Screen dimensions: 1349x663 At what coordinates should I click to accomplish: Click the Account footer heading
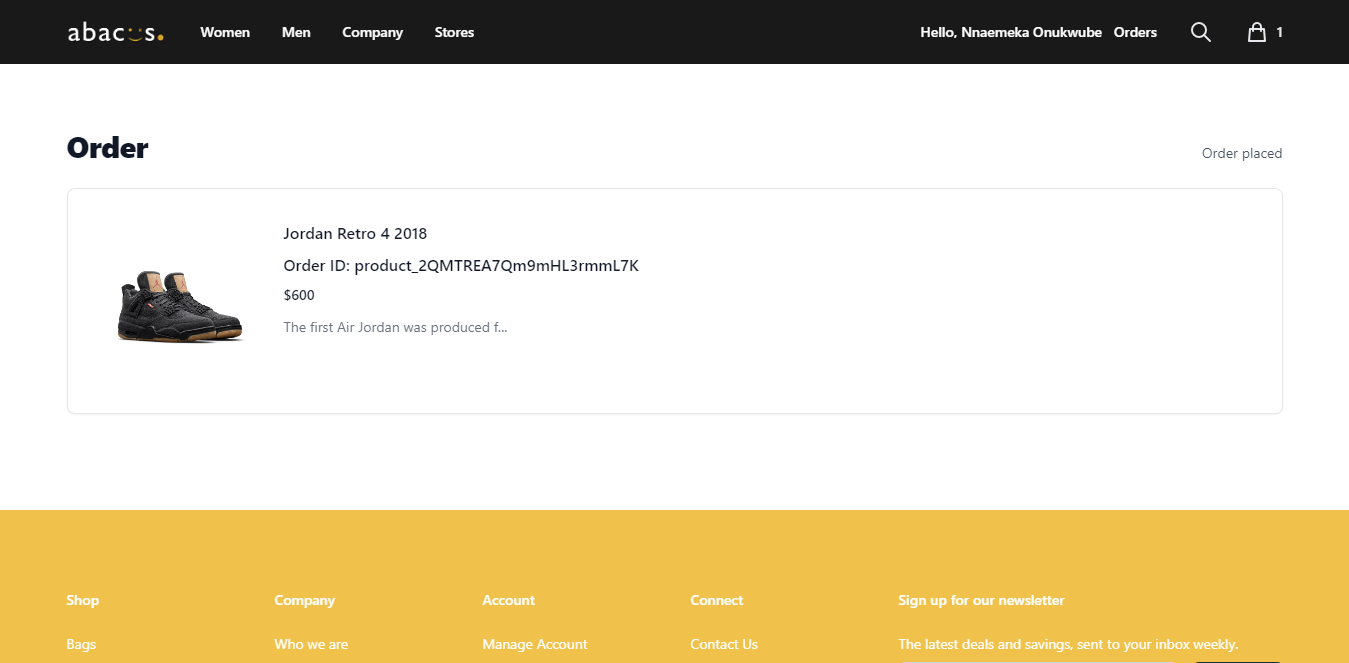pos(508,600)
